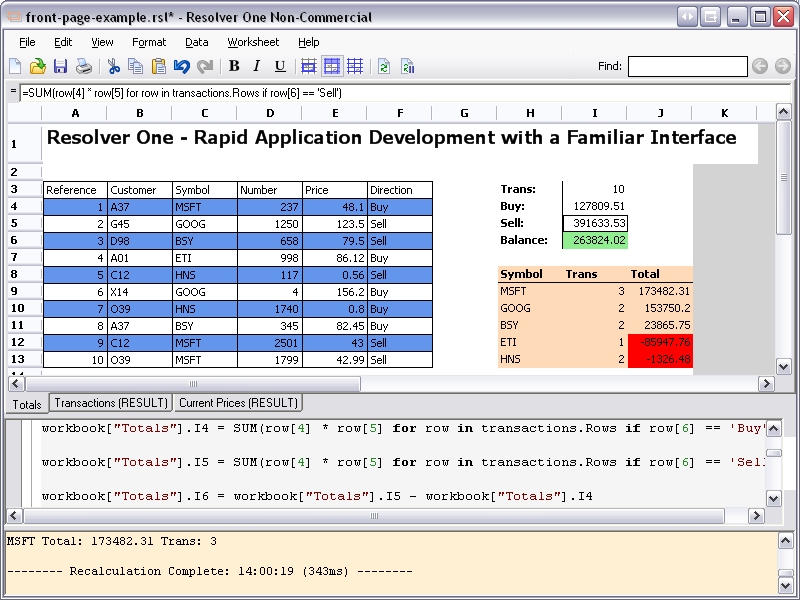The height and width of the screenshot is (600, 800).
Task: Click the Trans count cell showing 10
Action: (x=595, y=189)
